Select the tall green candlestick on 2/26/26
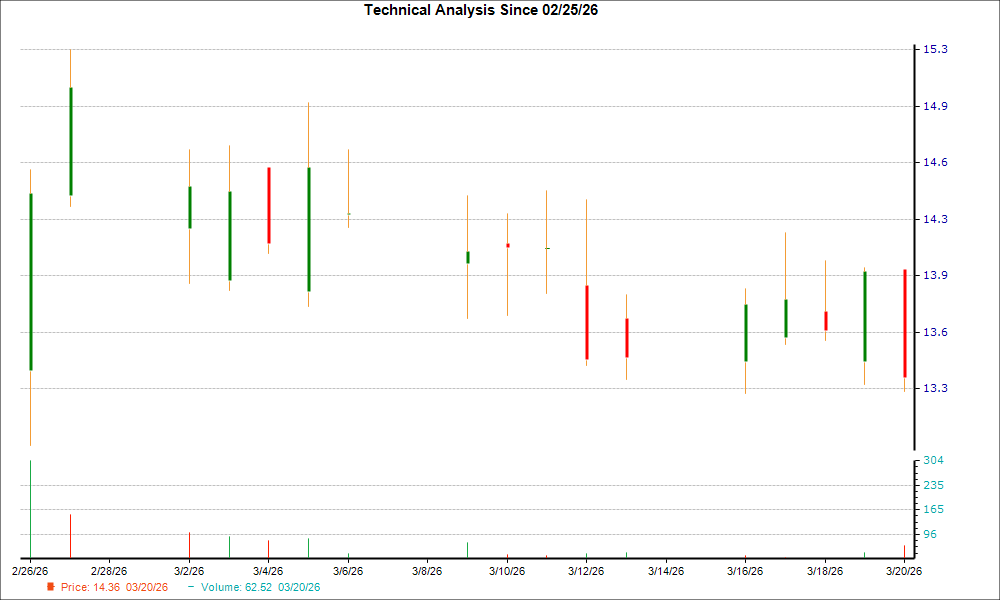The width and height of the screenshot is (1000, 600). pyautogui.click(x=31, y=280)
